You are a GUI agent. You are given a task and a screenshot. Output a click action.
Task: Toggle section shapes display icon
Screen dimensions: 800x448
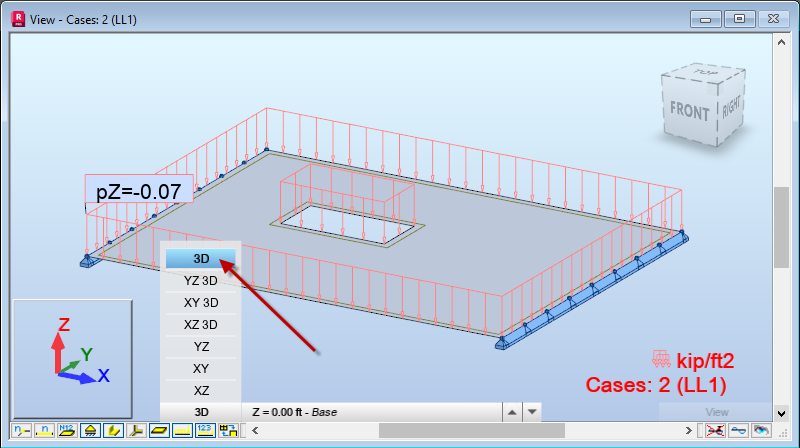point(113,431)
